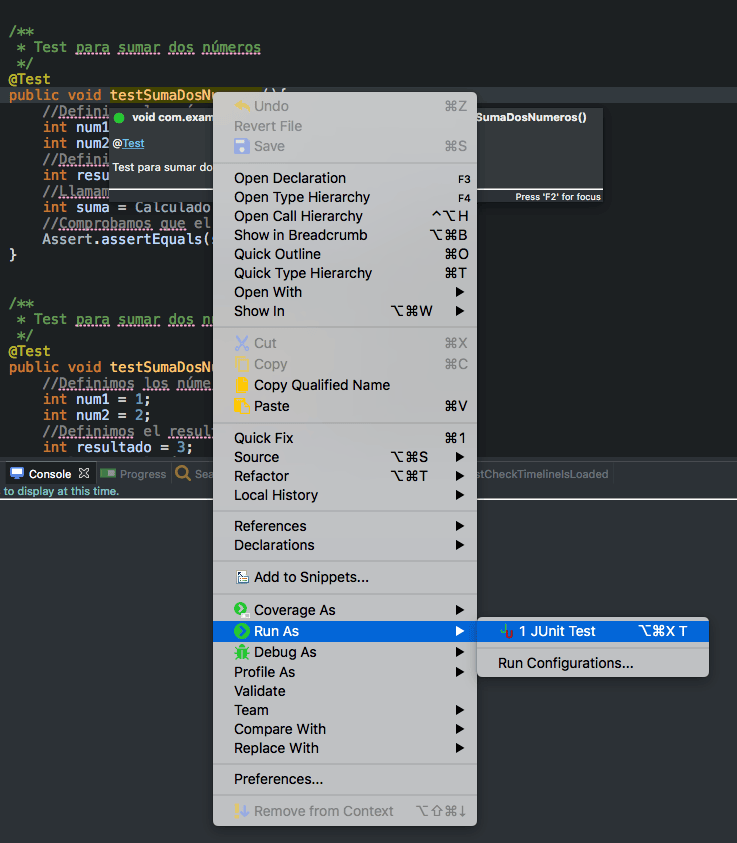The height and width of the screenshot is (843, 737).
Task: Open Profile As submenu
Action: 345,672
